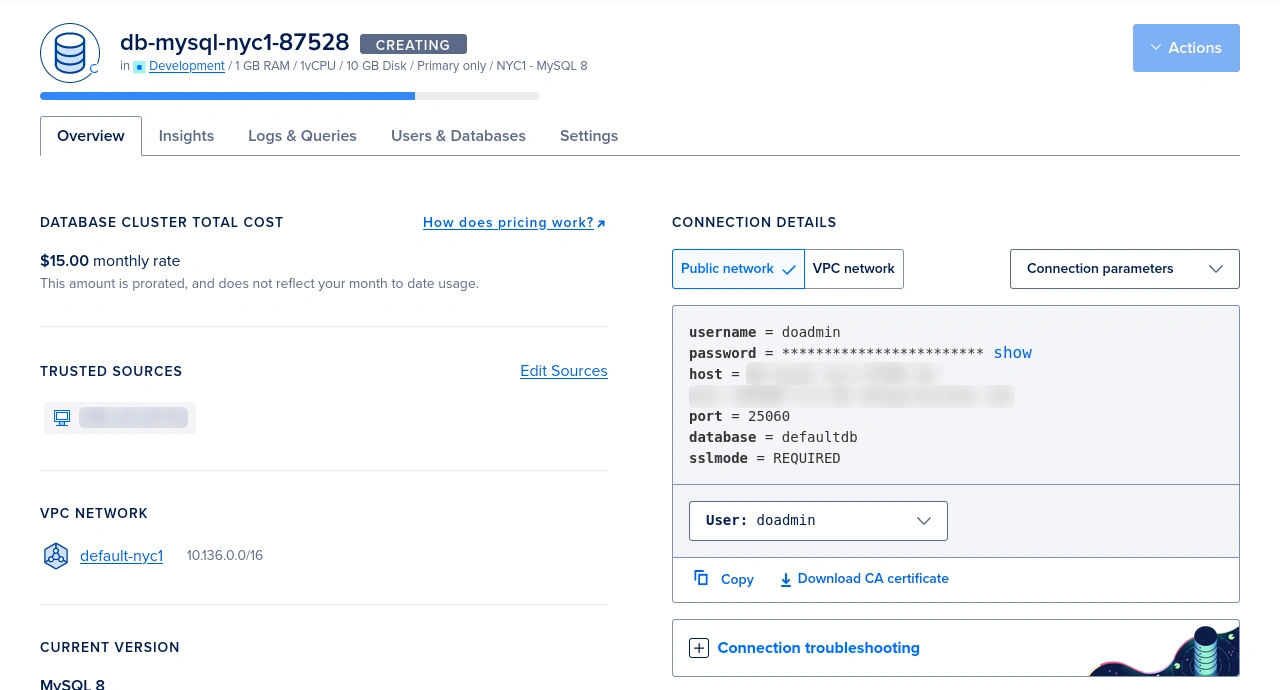Click the download arrow icon for the CA certificate

[x=786, y=579]
